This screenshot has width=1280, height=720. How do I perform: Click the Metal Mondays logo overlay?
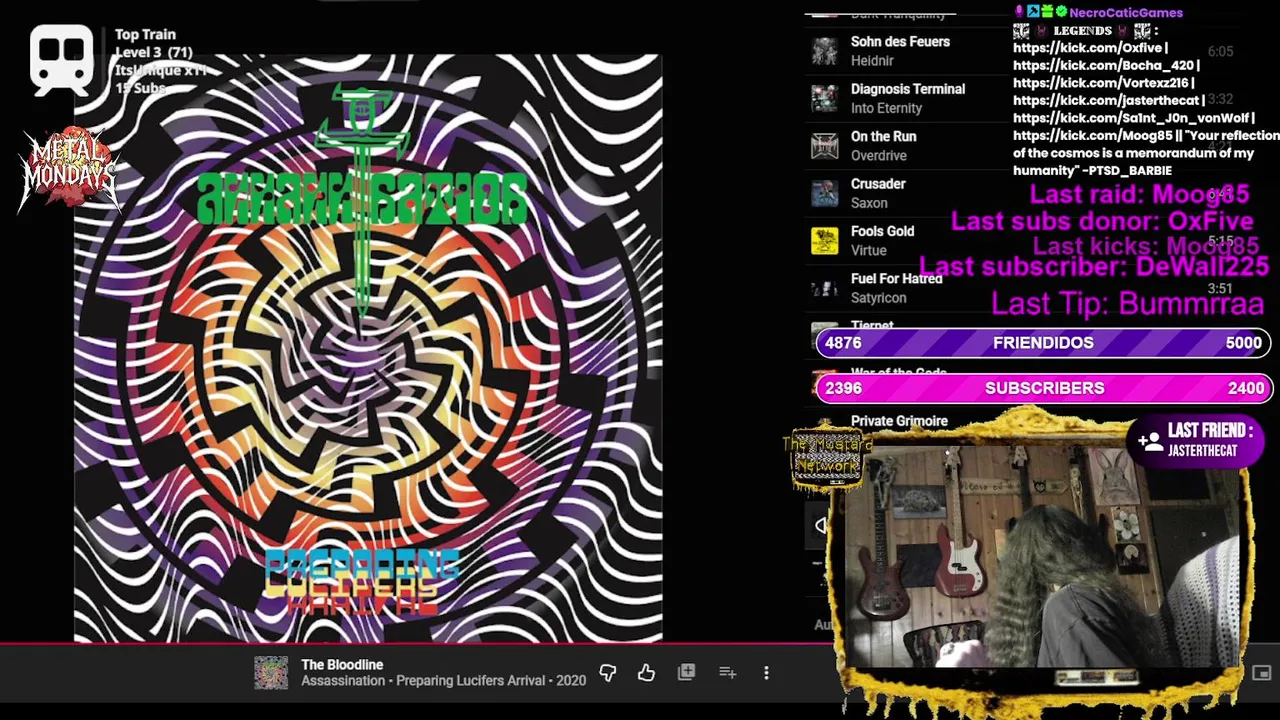[x=69, y=169]
